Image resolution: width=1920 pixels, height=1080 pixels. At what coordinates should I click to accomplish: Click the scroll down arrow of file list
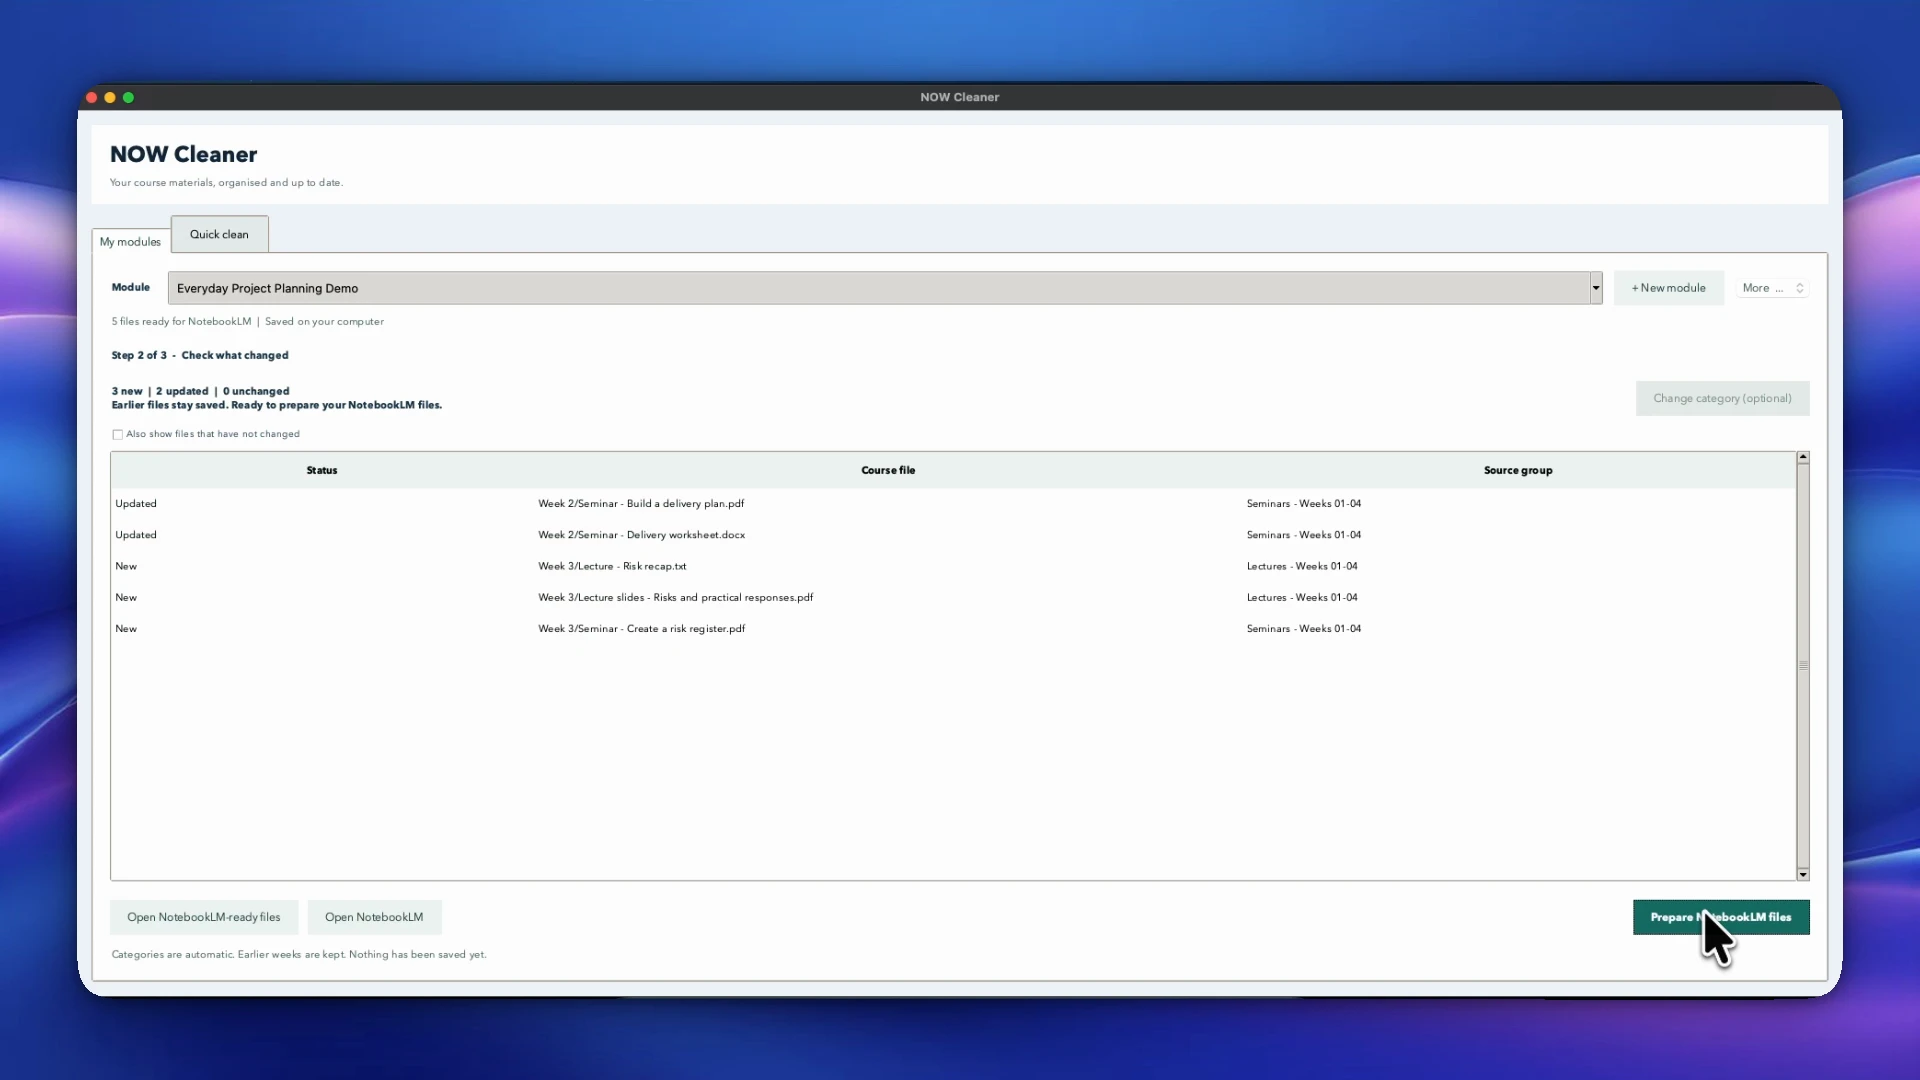(1803, 875)
